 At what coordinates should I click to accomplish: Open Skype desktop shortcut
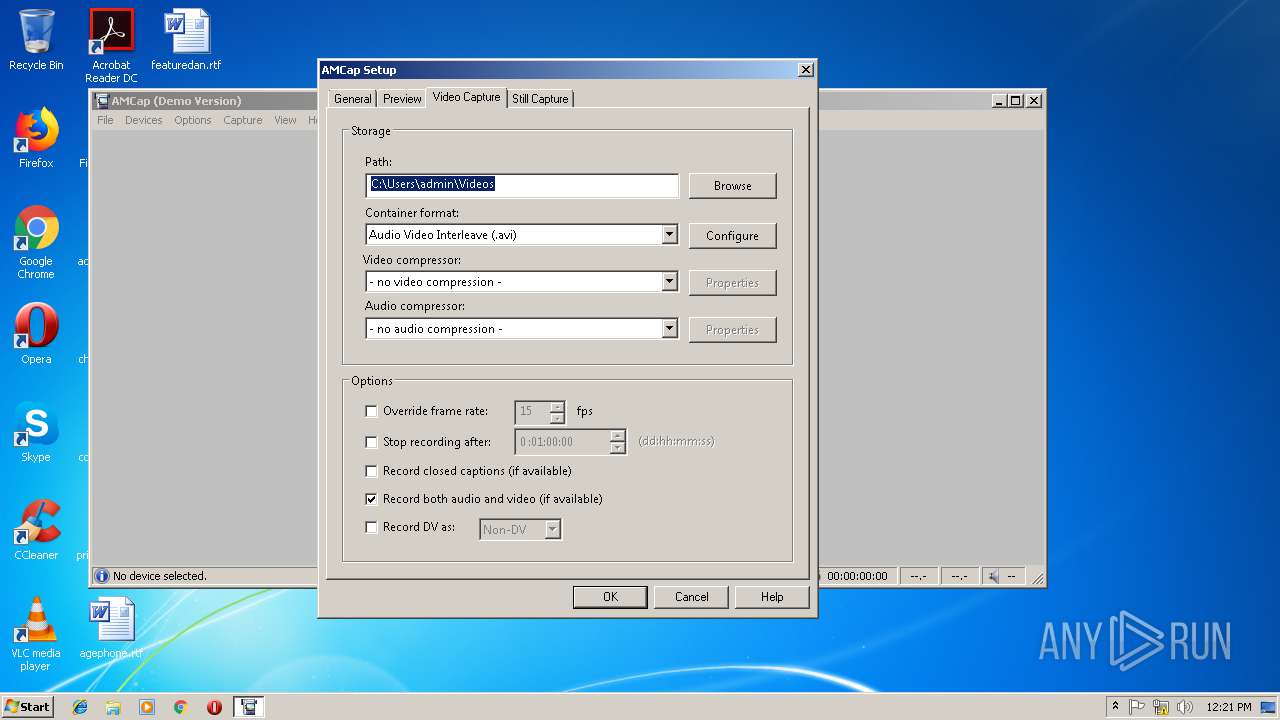(36, 432)
